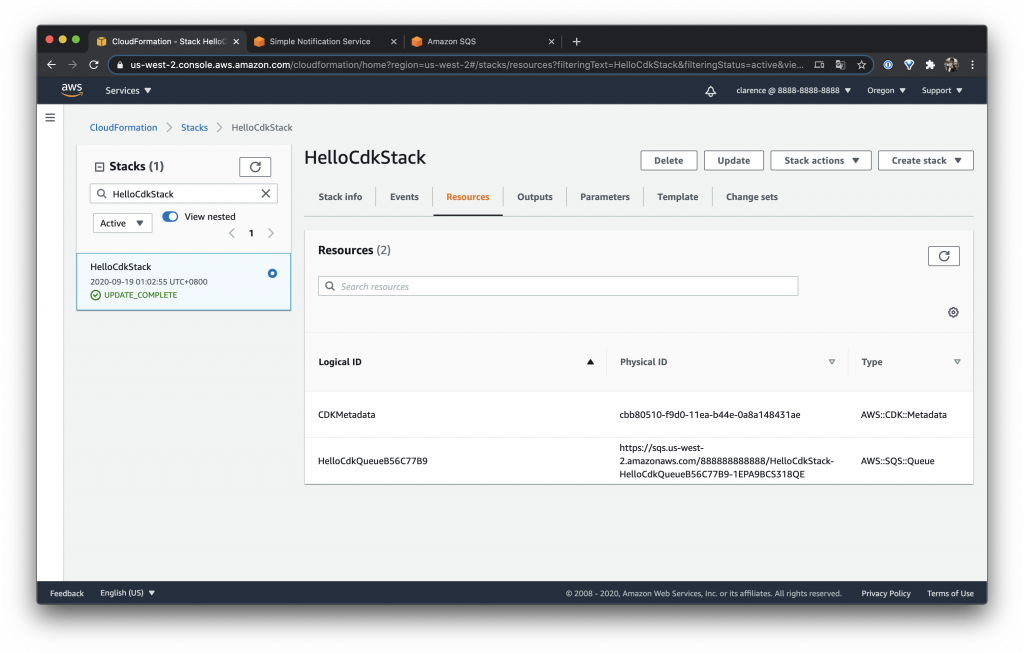Click the Update stack button
Image resolution: width=1024 pixels, height=653 pixels.
[x=733, y=161]
